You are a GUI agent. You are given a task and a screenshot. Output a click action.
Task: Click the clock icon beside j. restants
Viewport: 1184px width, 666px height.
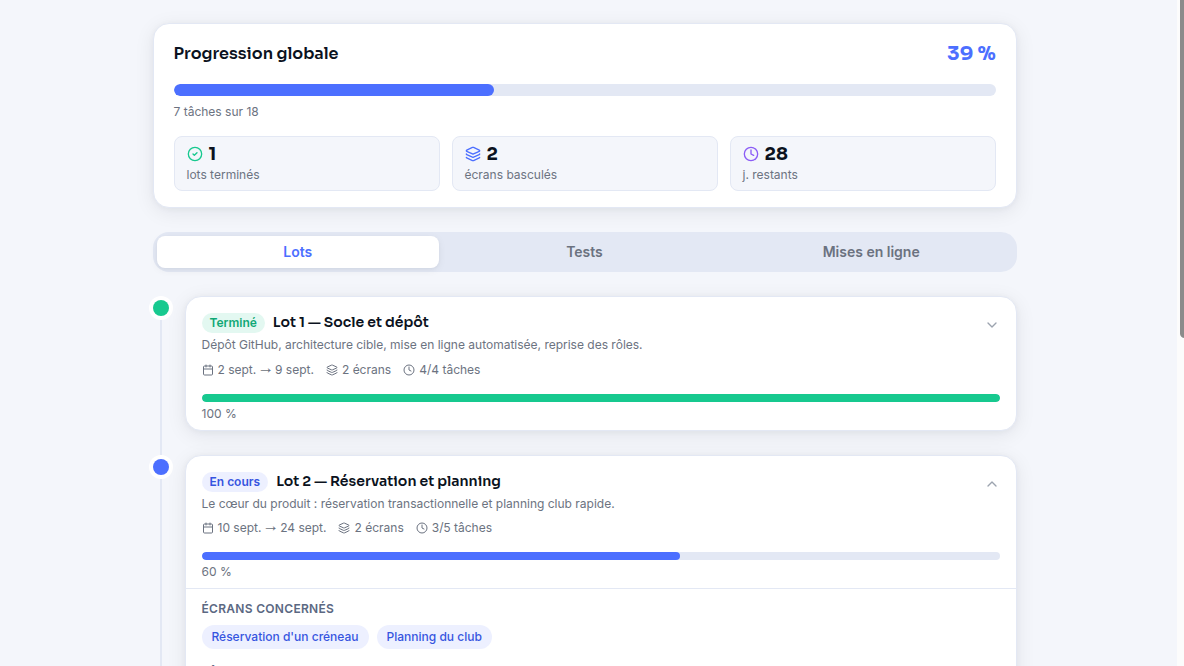click(751, 154)
